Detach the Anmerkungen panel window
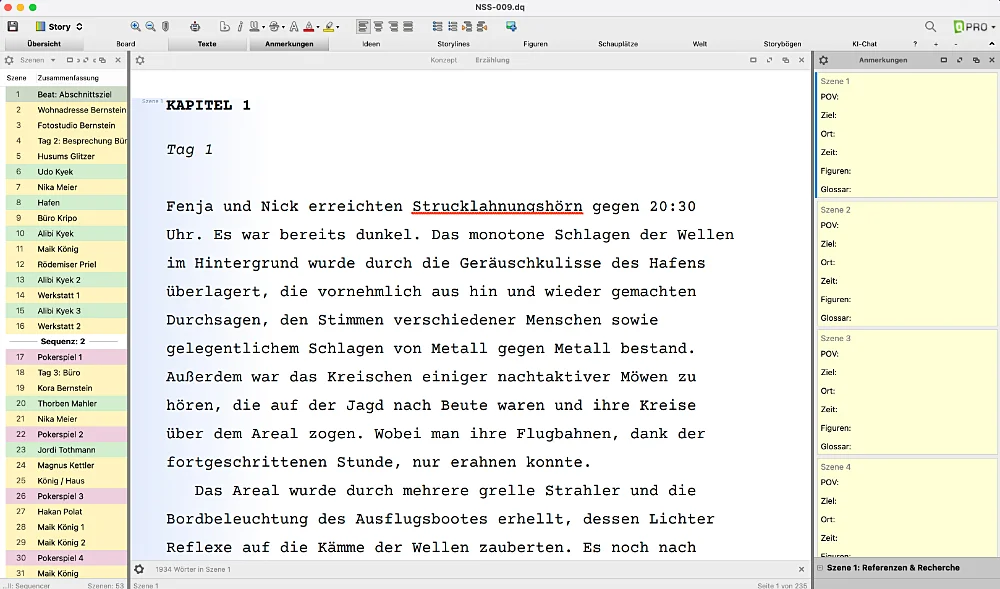This screenshot has width=1000, height=589. (x=976, y=60)
